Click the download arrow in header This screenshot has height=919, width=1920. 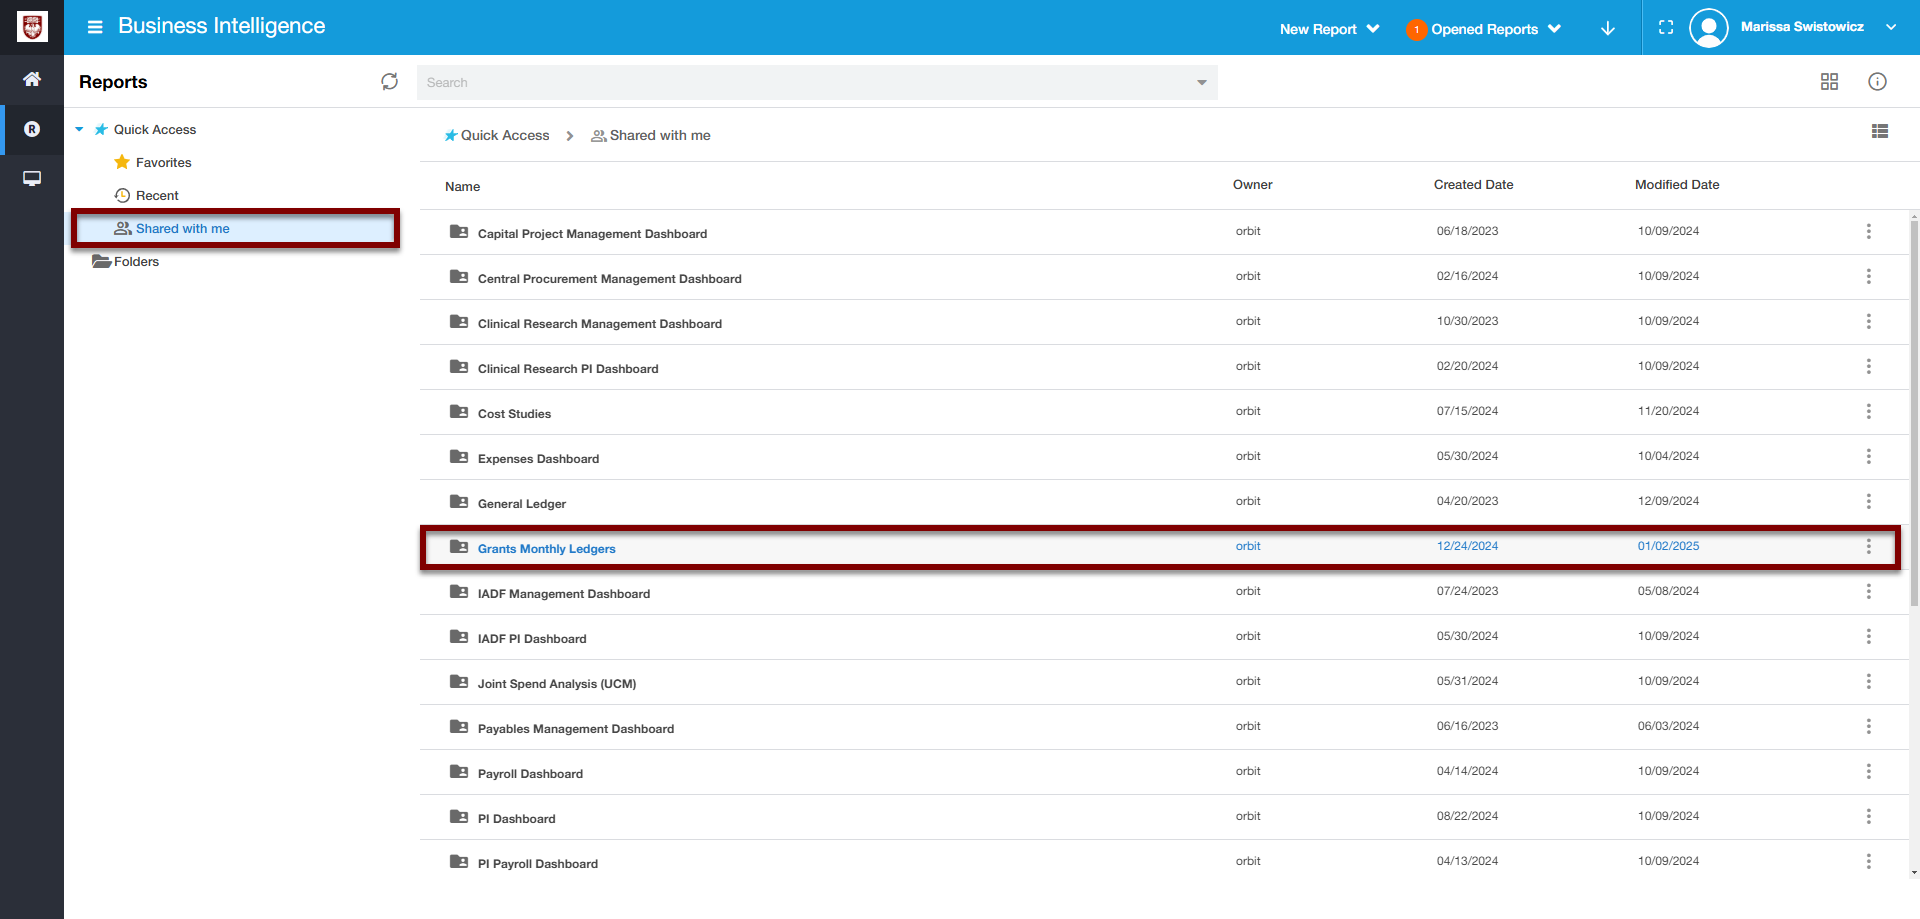pyautogui.click(x=1607, y=29)
